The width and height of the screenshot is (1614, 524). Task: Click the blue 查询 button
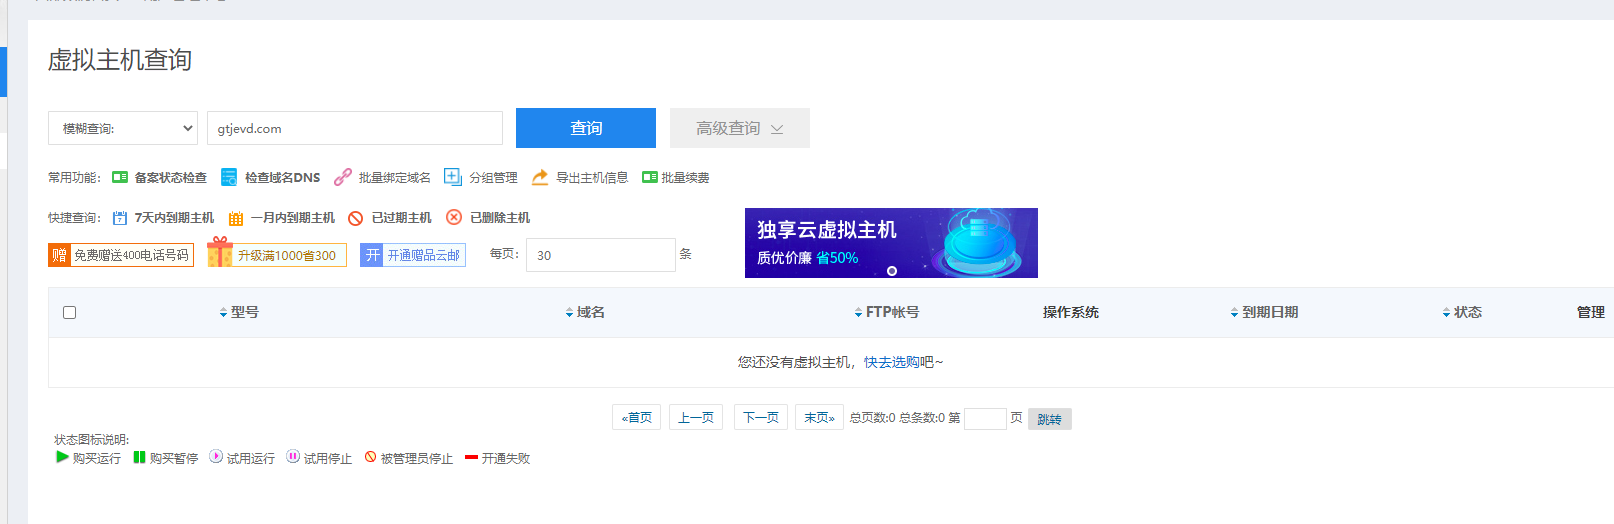(586, 128)
